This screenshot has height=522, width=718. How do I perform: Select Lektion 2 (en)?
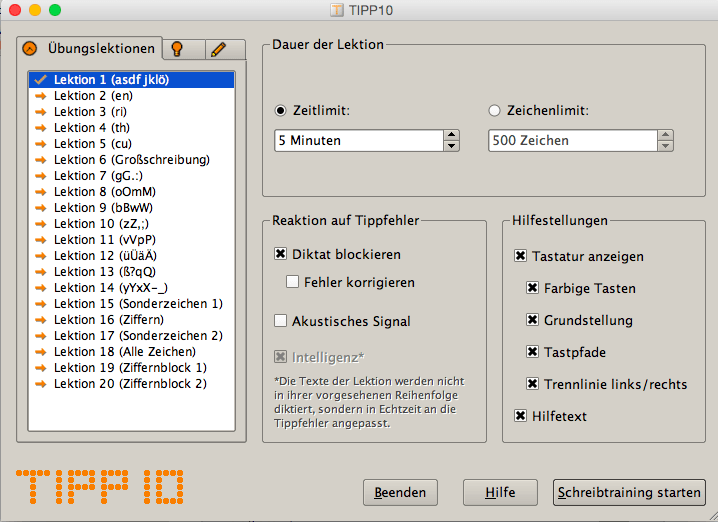[131, 96]
